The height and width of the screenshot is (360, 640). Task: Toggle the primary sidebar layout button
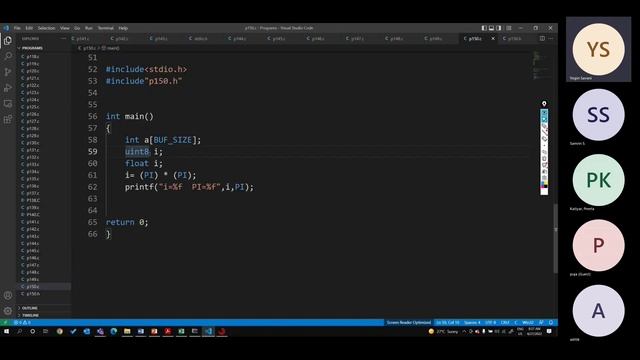[484, 28]
